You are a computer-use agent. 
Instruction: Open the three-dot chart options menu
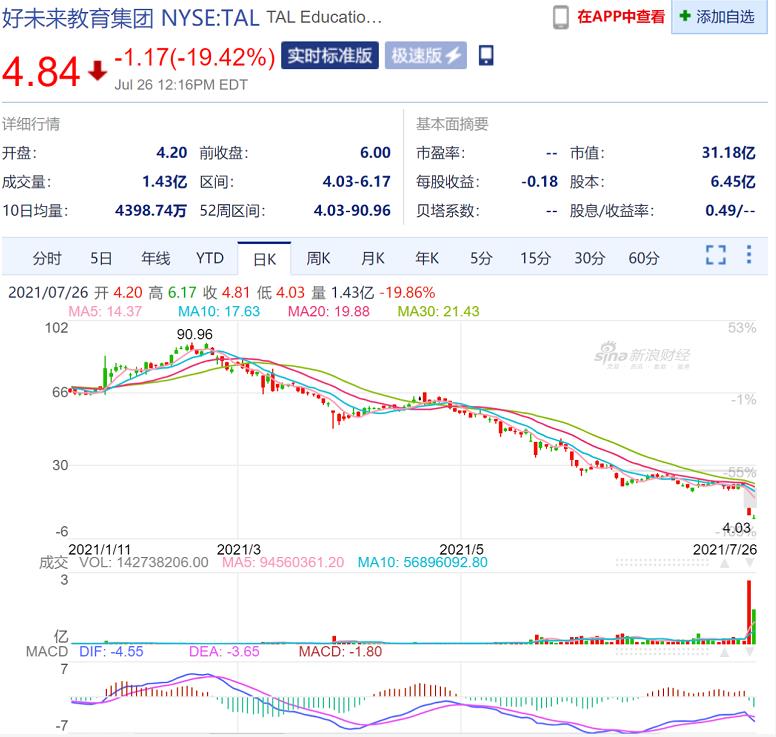point(749,254)
